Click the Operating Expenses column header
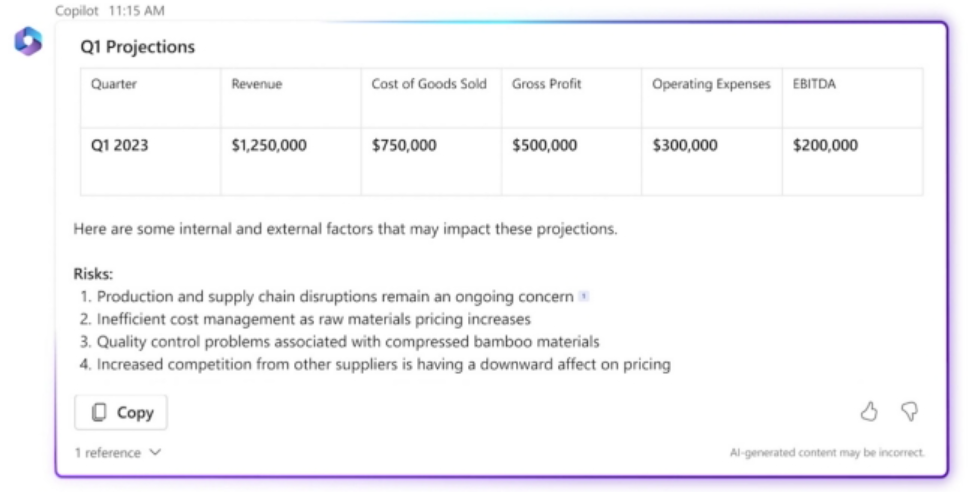This screenshot has height=492, width=969. (x=711, y=85)
